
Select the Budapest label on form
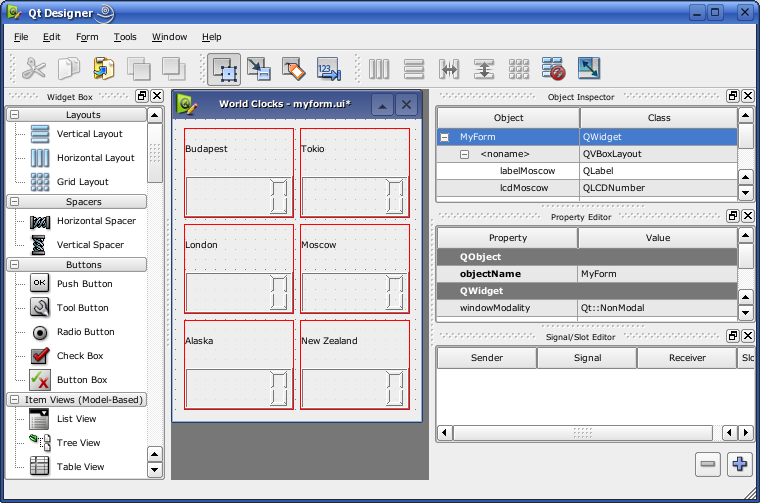point(206,149)
